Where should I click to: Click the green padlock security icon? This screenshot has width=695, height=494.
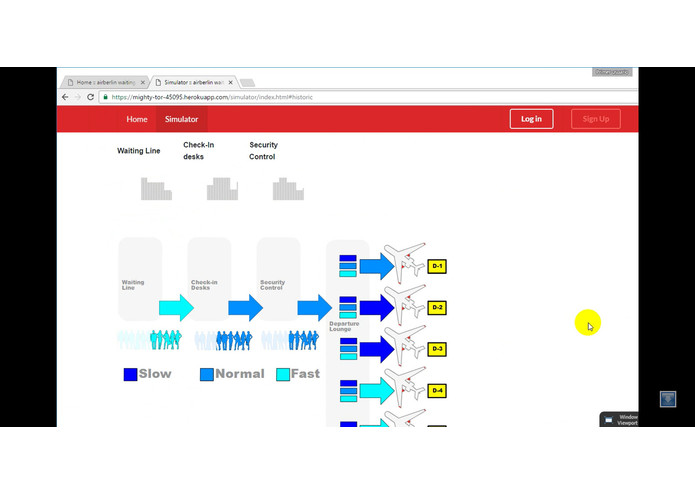pyautogui.click(x=105, y=97)
